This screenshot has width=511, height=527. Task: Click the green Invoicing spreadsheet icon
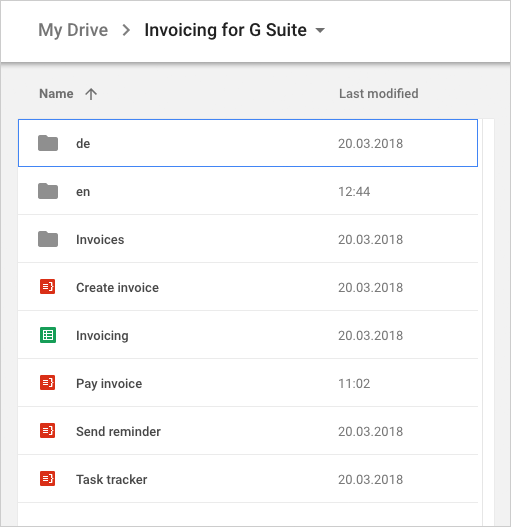tap(48, 335)
